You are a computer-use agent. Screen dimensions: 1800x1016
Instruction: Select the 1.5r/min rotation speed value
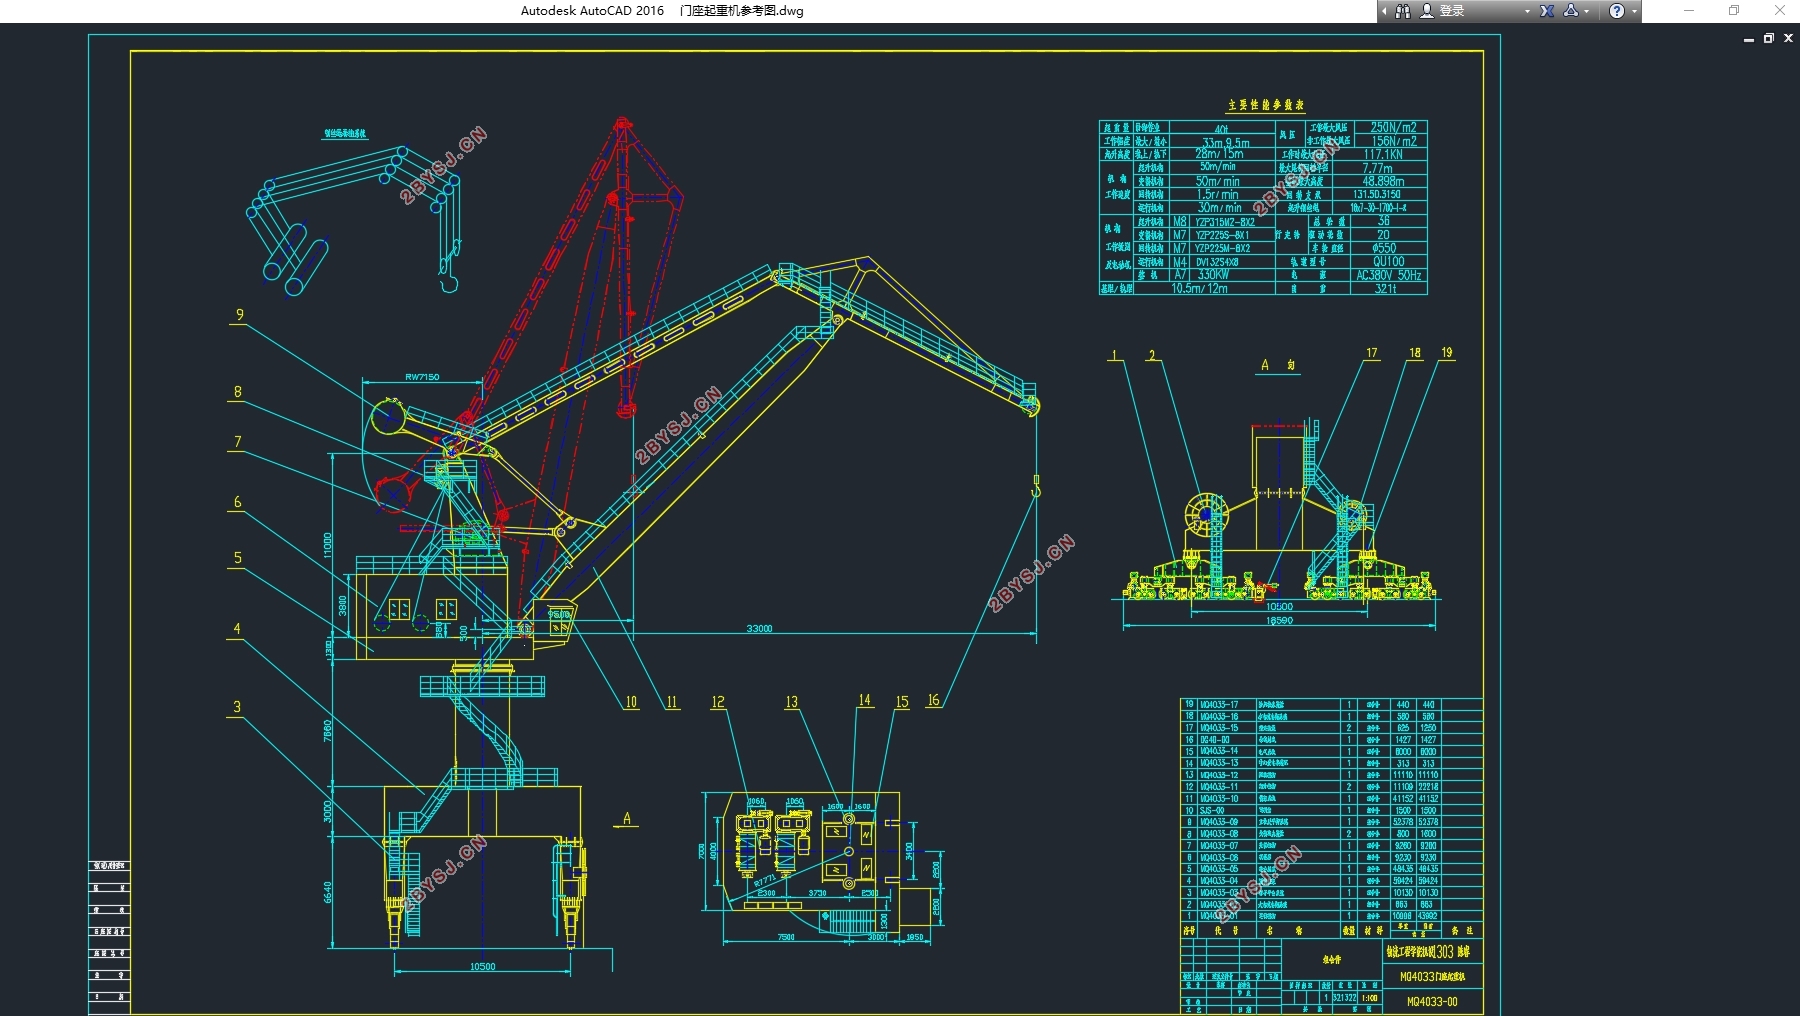[1217, 195]
